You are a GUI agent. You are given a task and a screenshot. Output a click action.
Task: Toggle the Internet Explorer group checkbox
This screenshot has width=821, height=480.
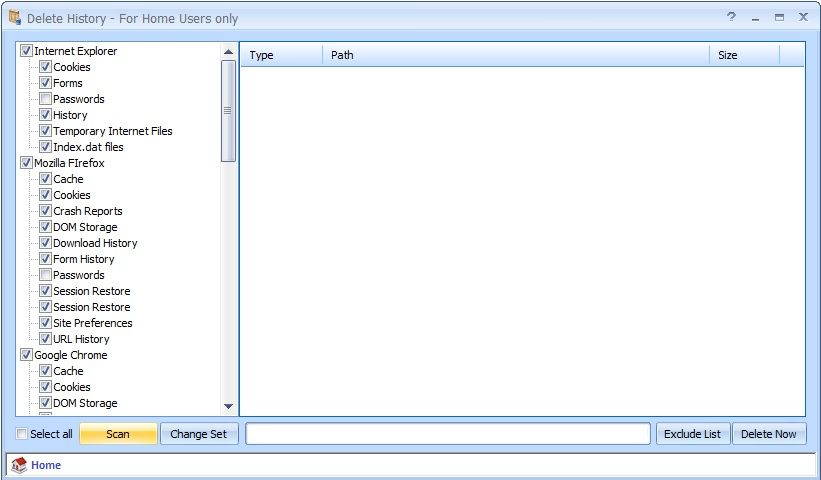tap(26, 51)
